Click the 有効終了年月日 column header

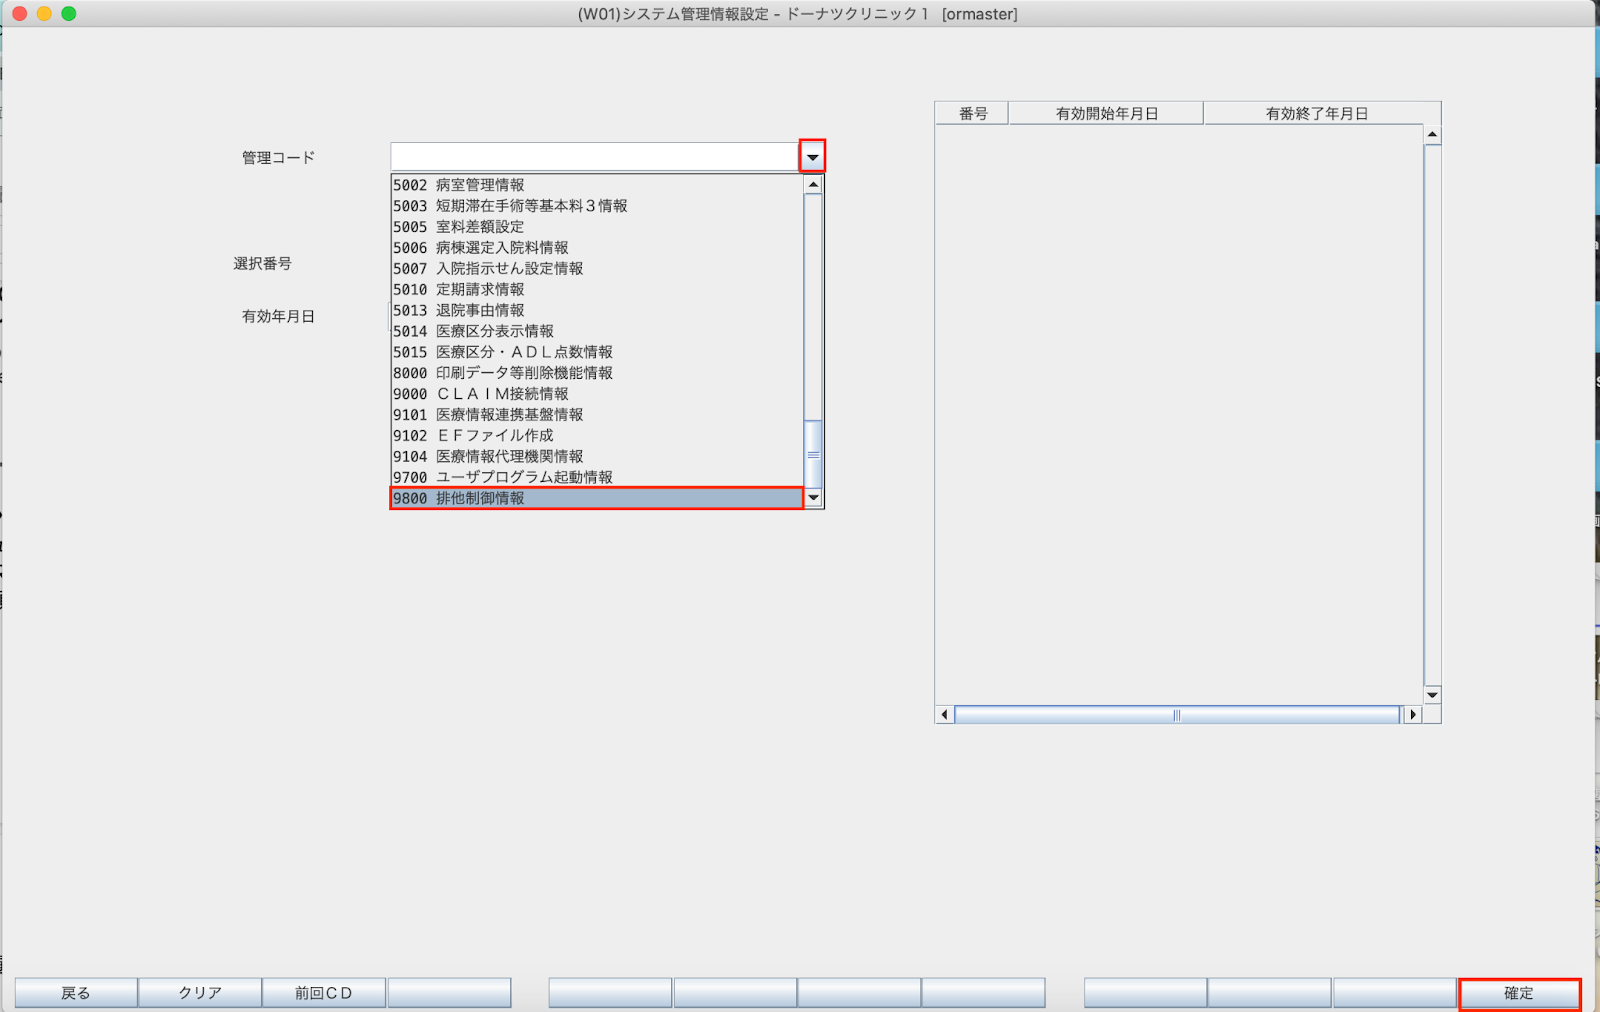(1316, 114)
